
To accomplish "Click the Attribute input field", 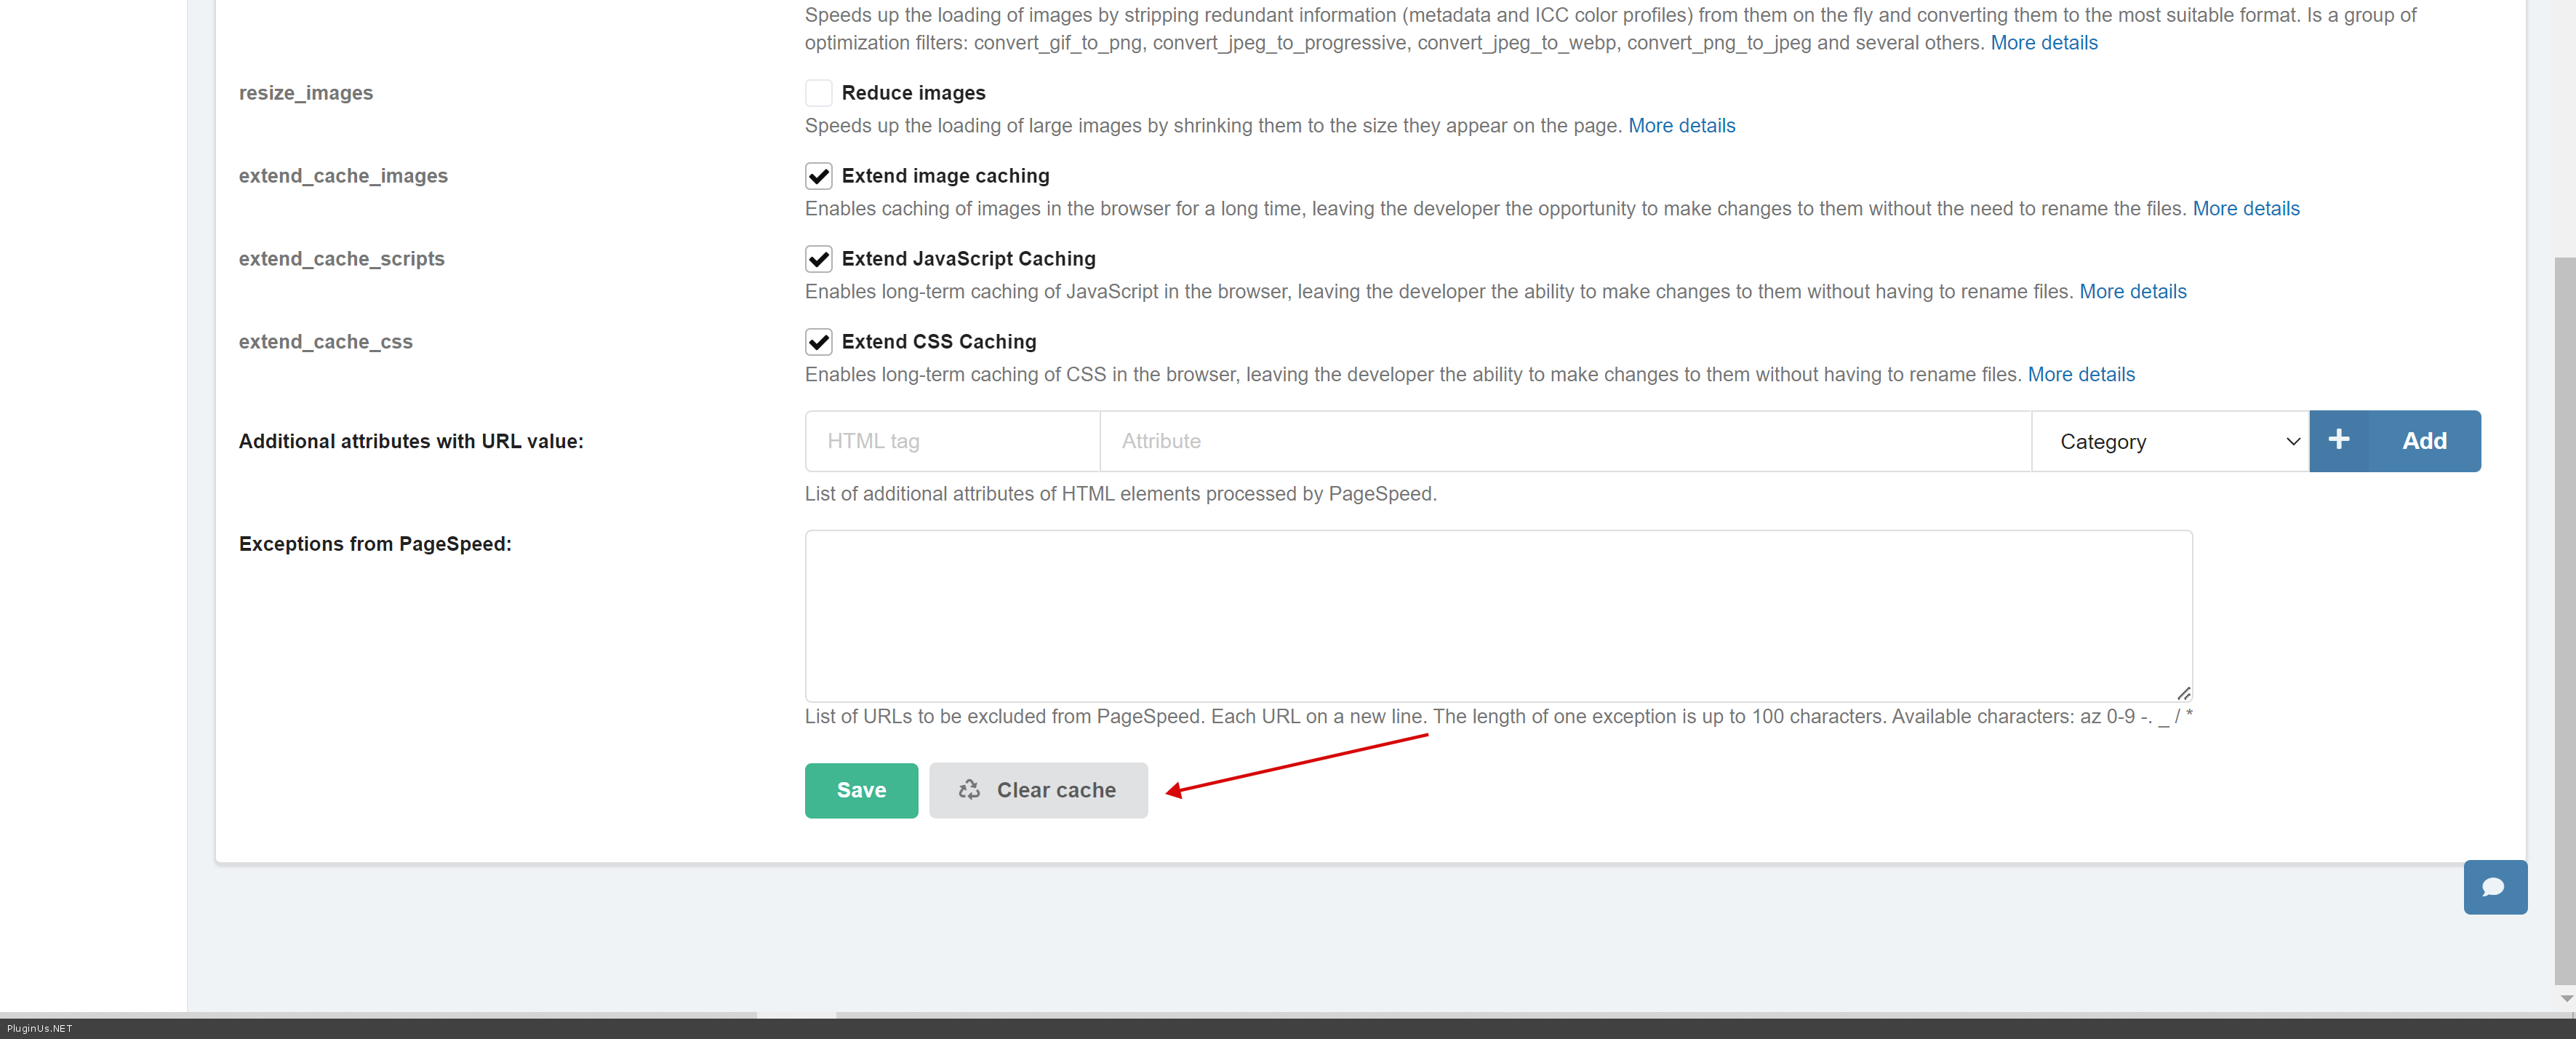I will (x=1564, y=441).
